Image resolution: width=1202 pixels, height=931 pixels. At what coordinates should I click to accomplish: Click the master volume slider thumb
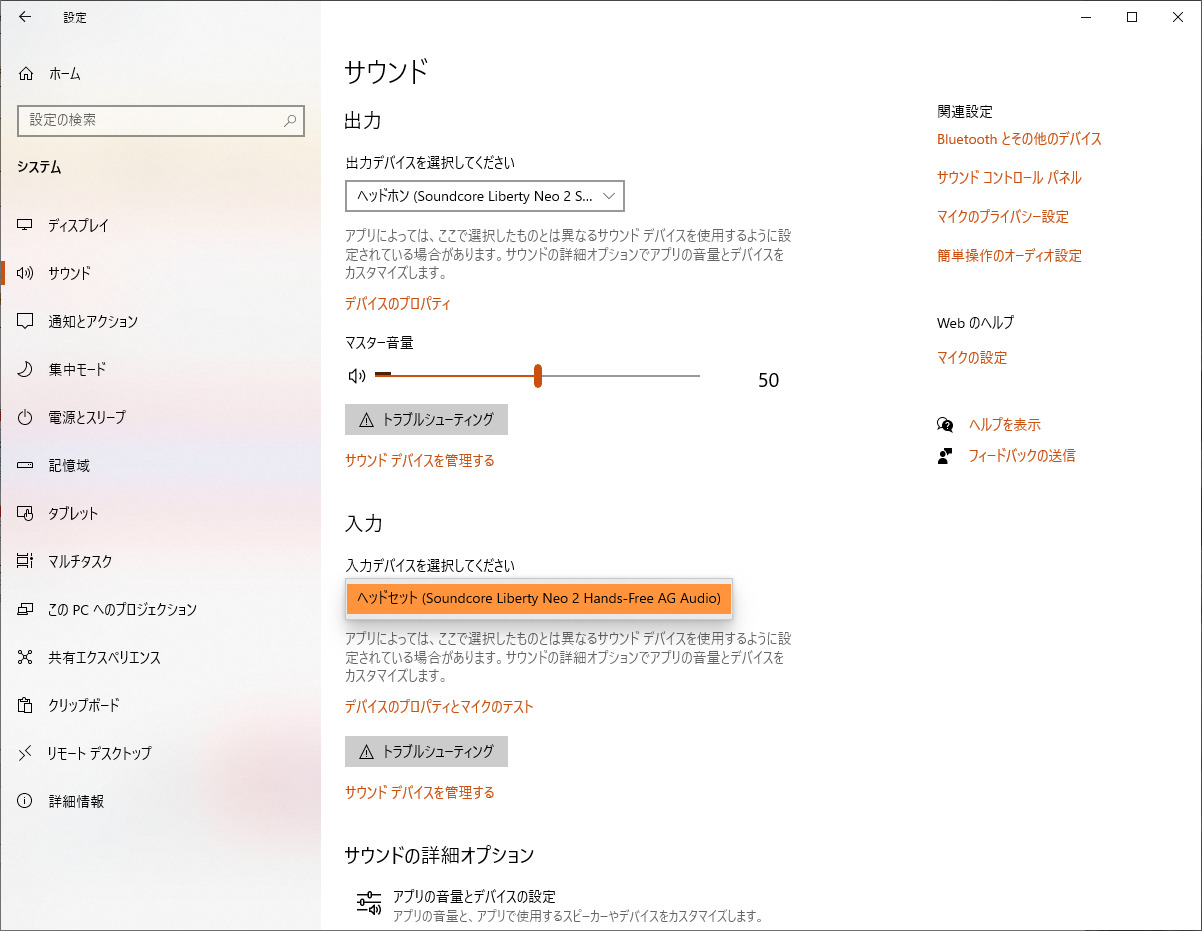(x=538, y=376)
